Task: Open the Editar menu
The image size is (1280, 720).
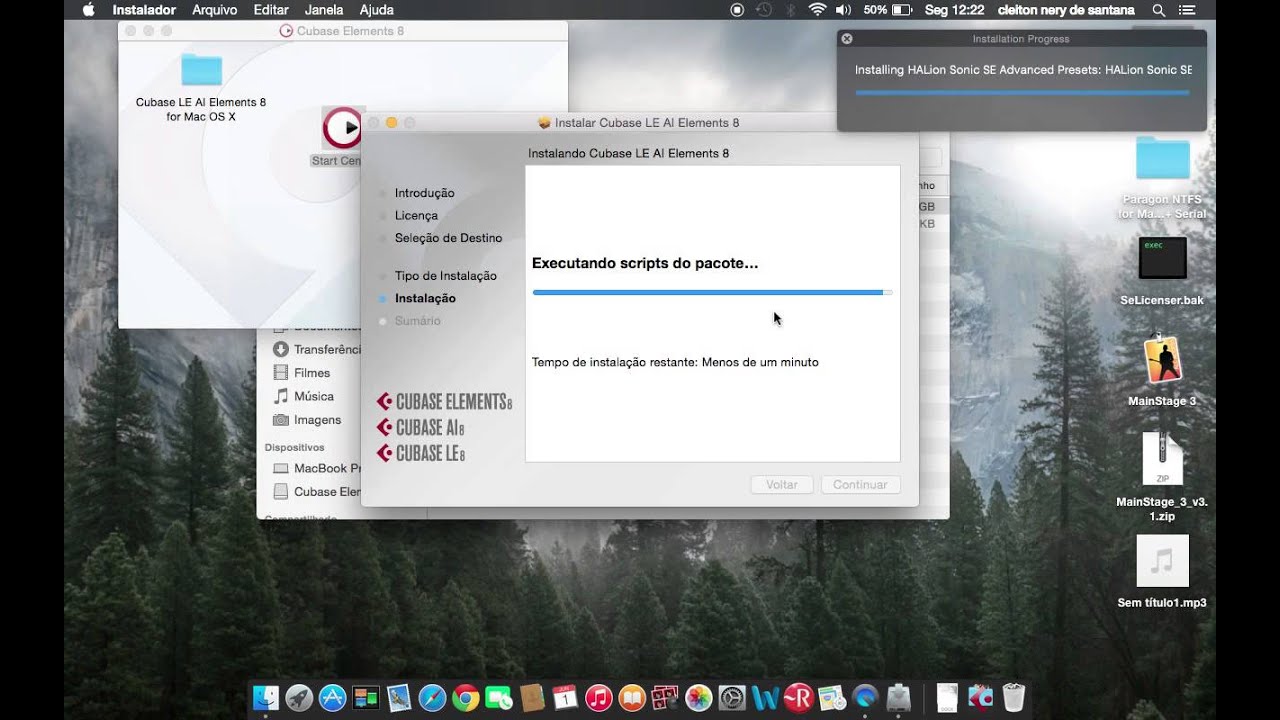Action: click(x=271, y=10)
